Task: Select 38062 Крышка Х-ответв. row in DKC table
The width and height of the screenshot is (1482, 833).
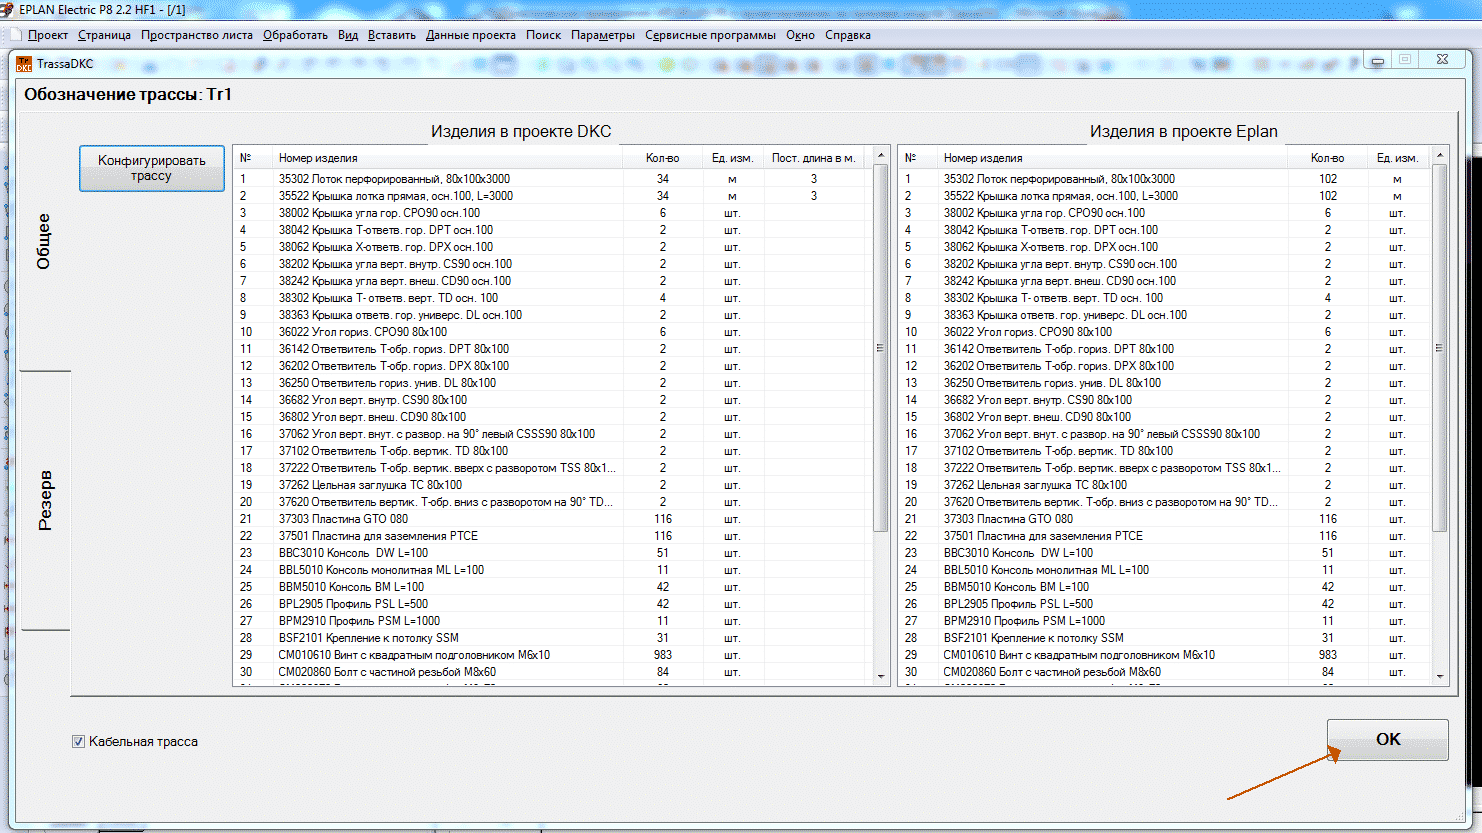Action: pyautogui.click(x=553, y=247)
